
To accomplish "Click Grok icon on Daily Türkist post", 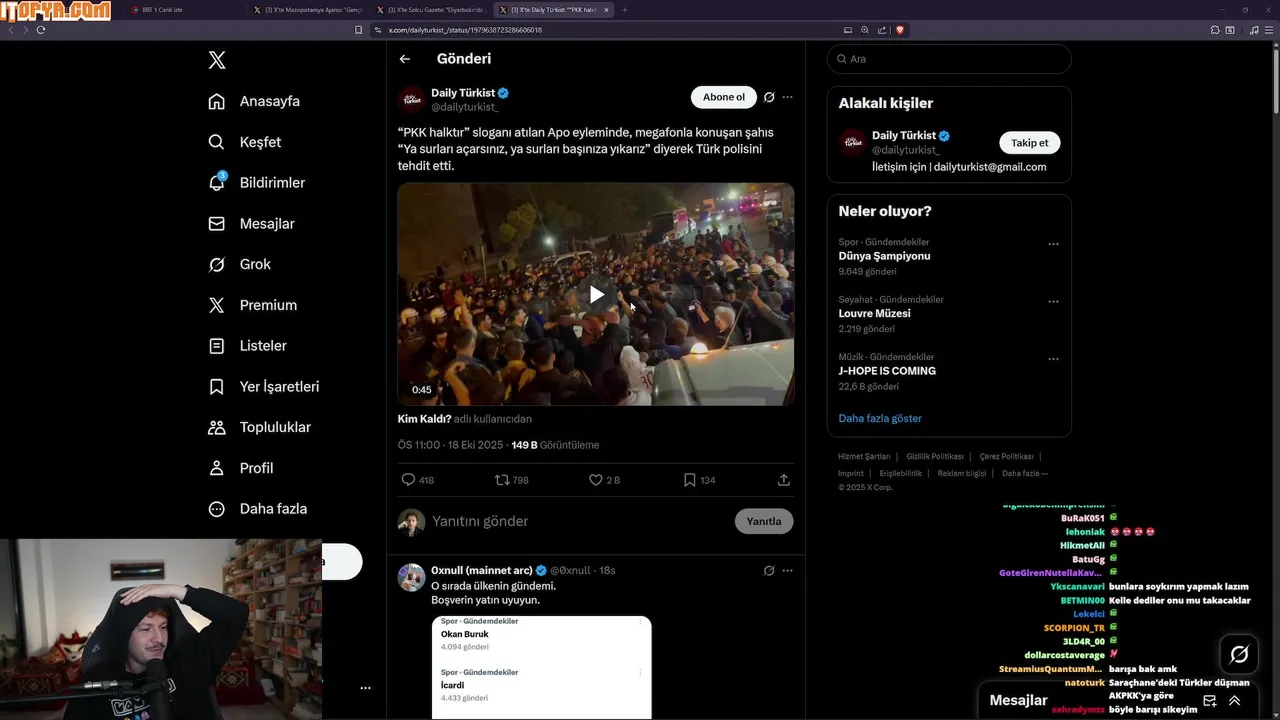I will [x=769, y=97].
